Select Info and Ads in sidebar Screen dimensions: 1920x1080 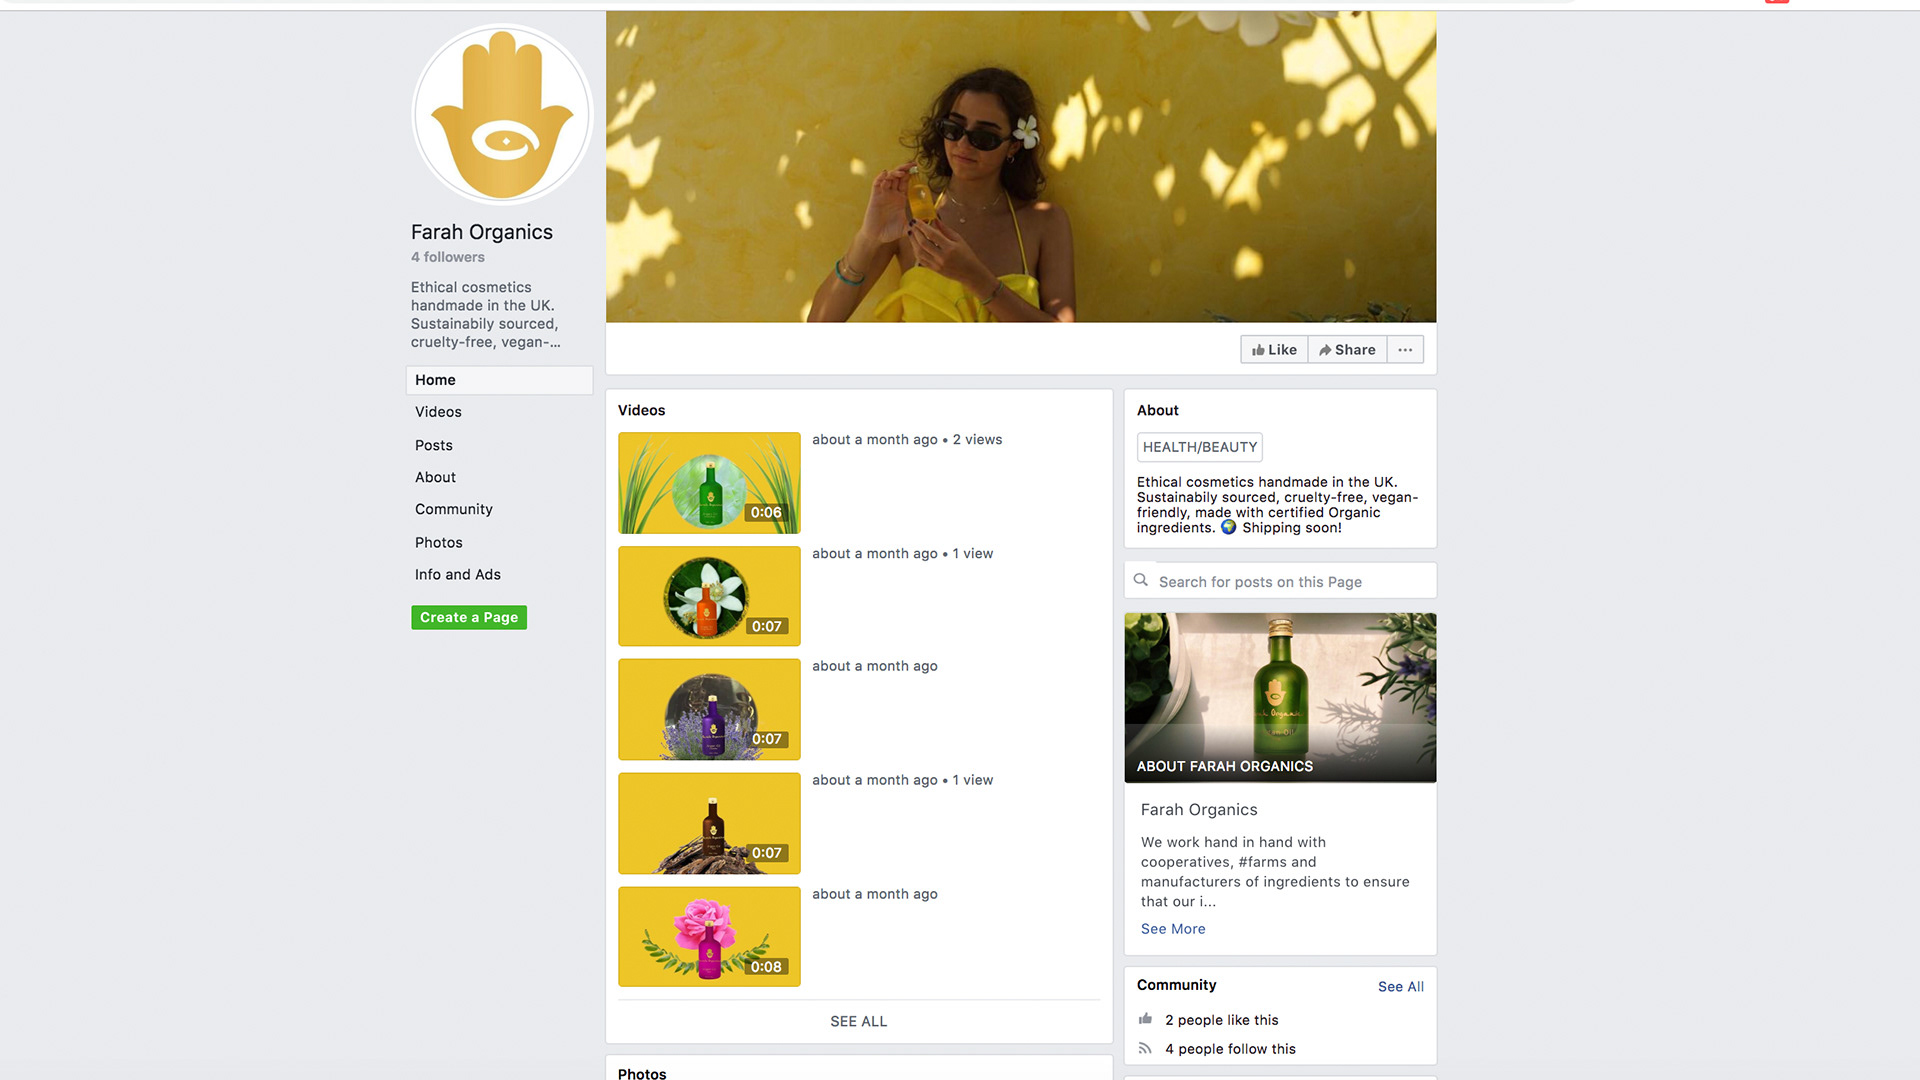click(458, 574)
